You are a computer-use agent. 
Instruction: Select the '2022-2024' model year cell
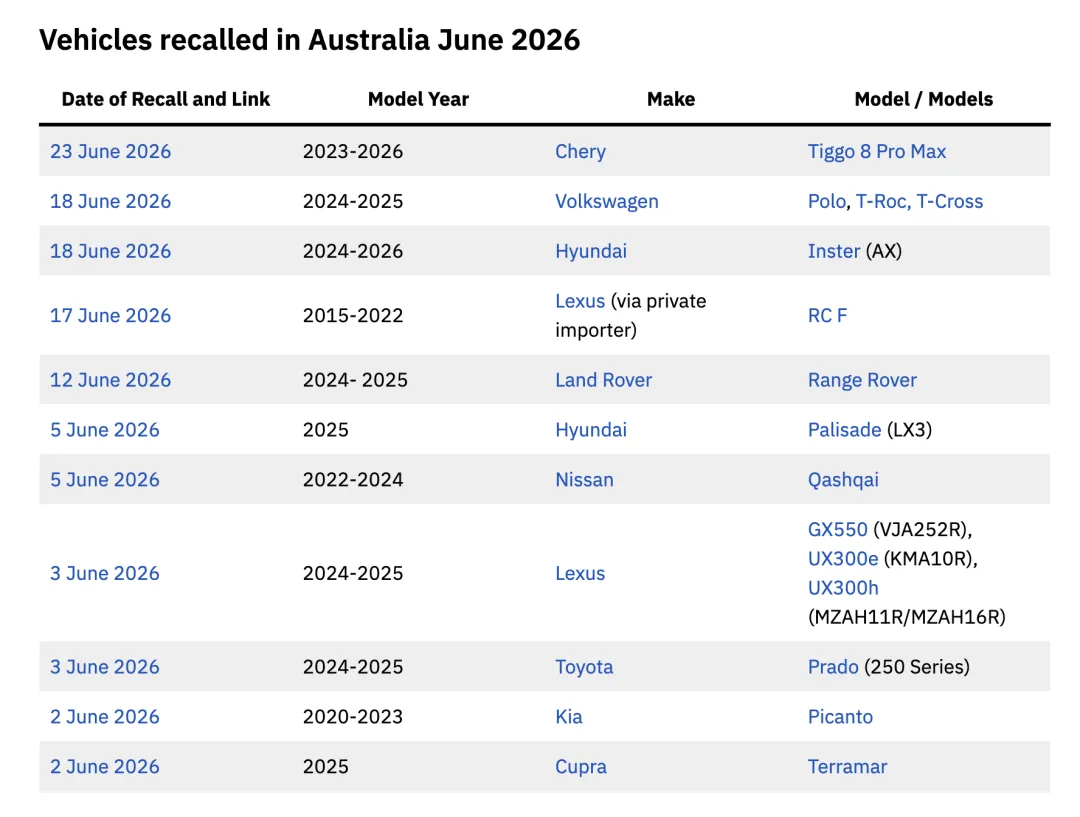[x=353, y=479]
